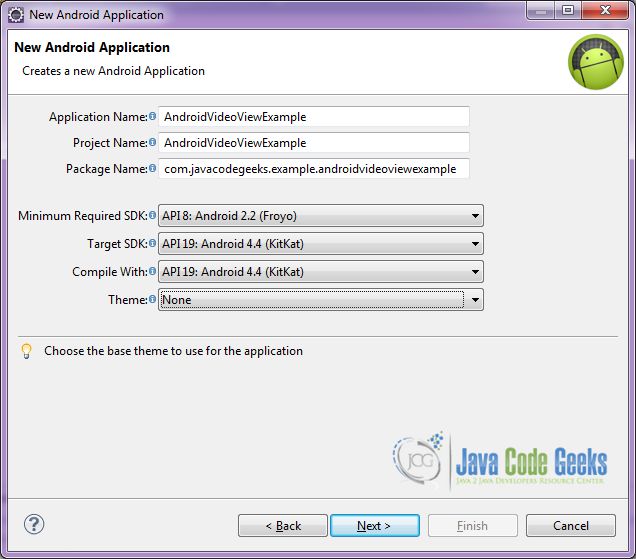This screenshot has height=559, width=636.
Task: Close the dialog with the X button
Action: click(605, 10)
